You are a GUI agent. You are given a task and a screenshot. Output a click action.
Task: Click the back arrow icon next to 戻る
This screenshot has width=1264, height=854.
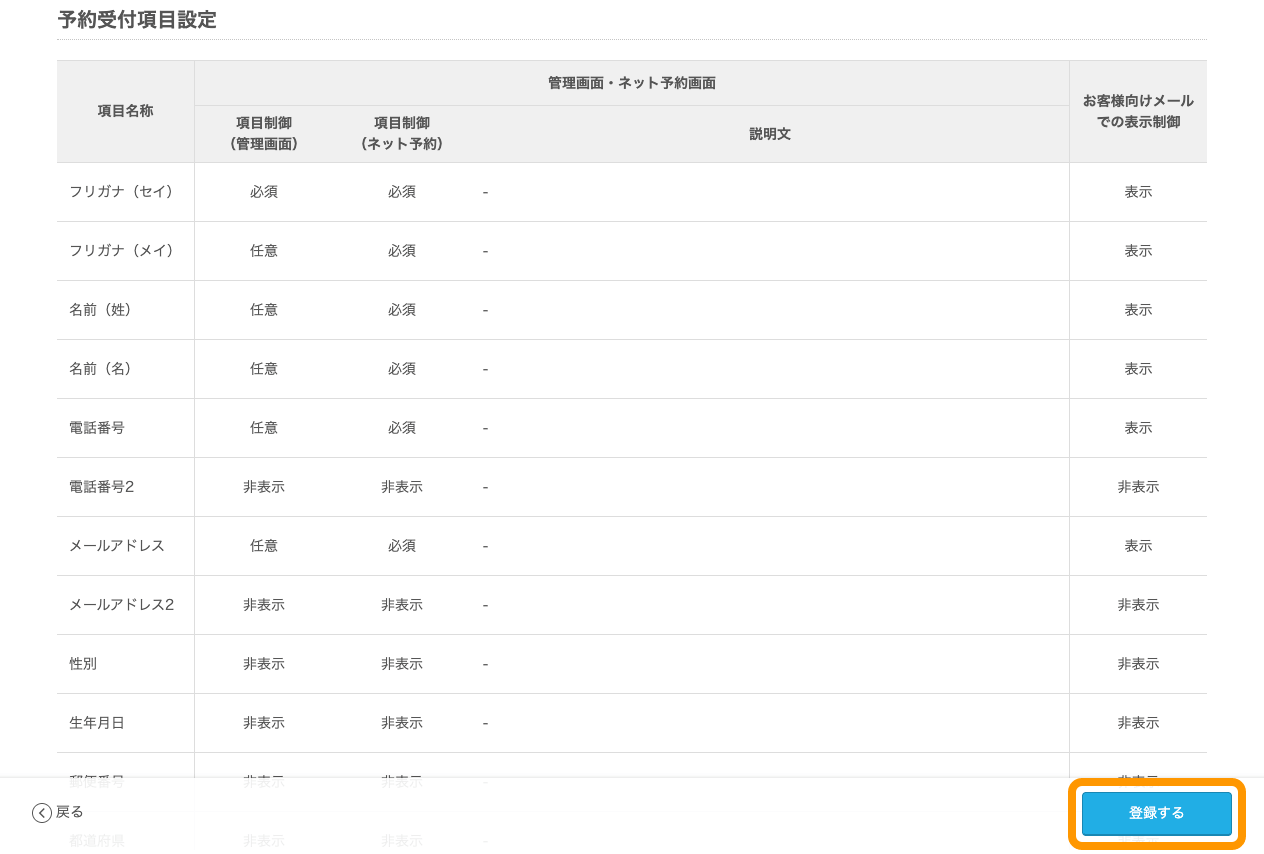pos(40,813)
